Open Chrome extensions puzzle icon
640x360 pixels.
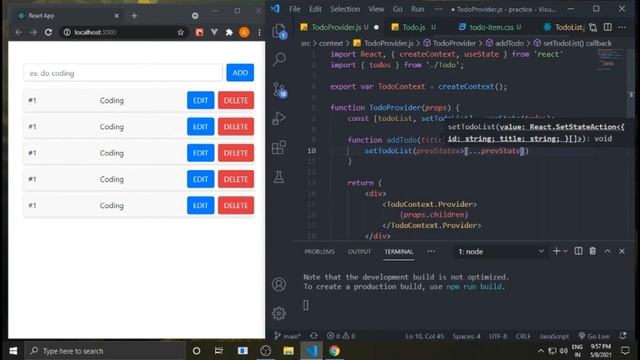229,32
